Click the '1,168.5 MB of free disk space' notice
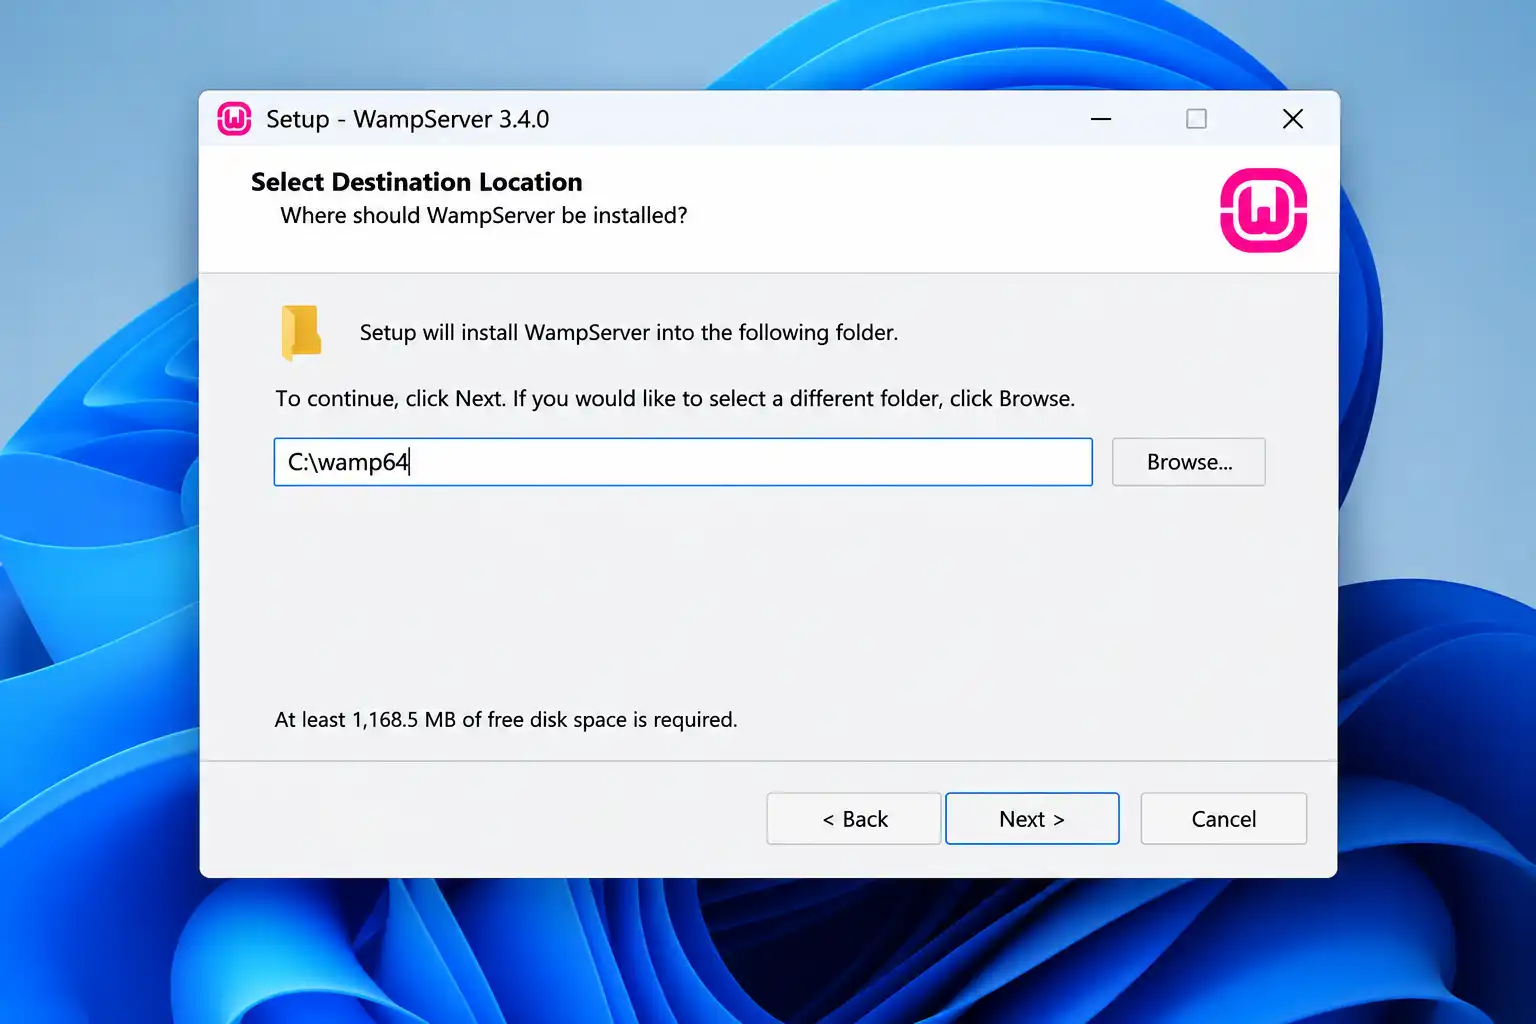Screen dimensions: 1536x1024 (506, 720)
